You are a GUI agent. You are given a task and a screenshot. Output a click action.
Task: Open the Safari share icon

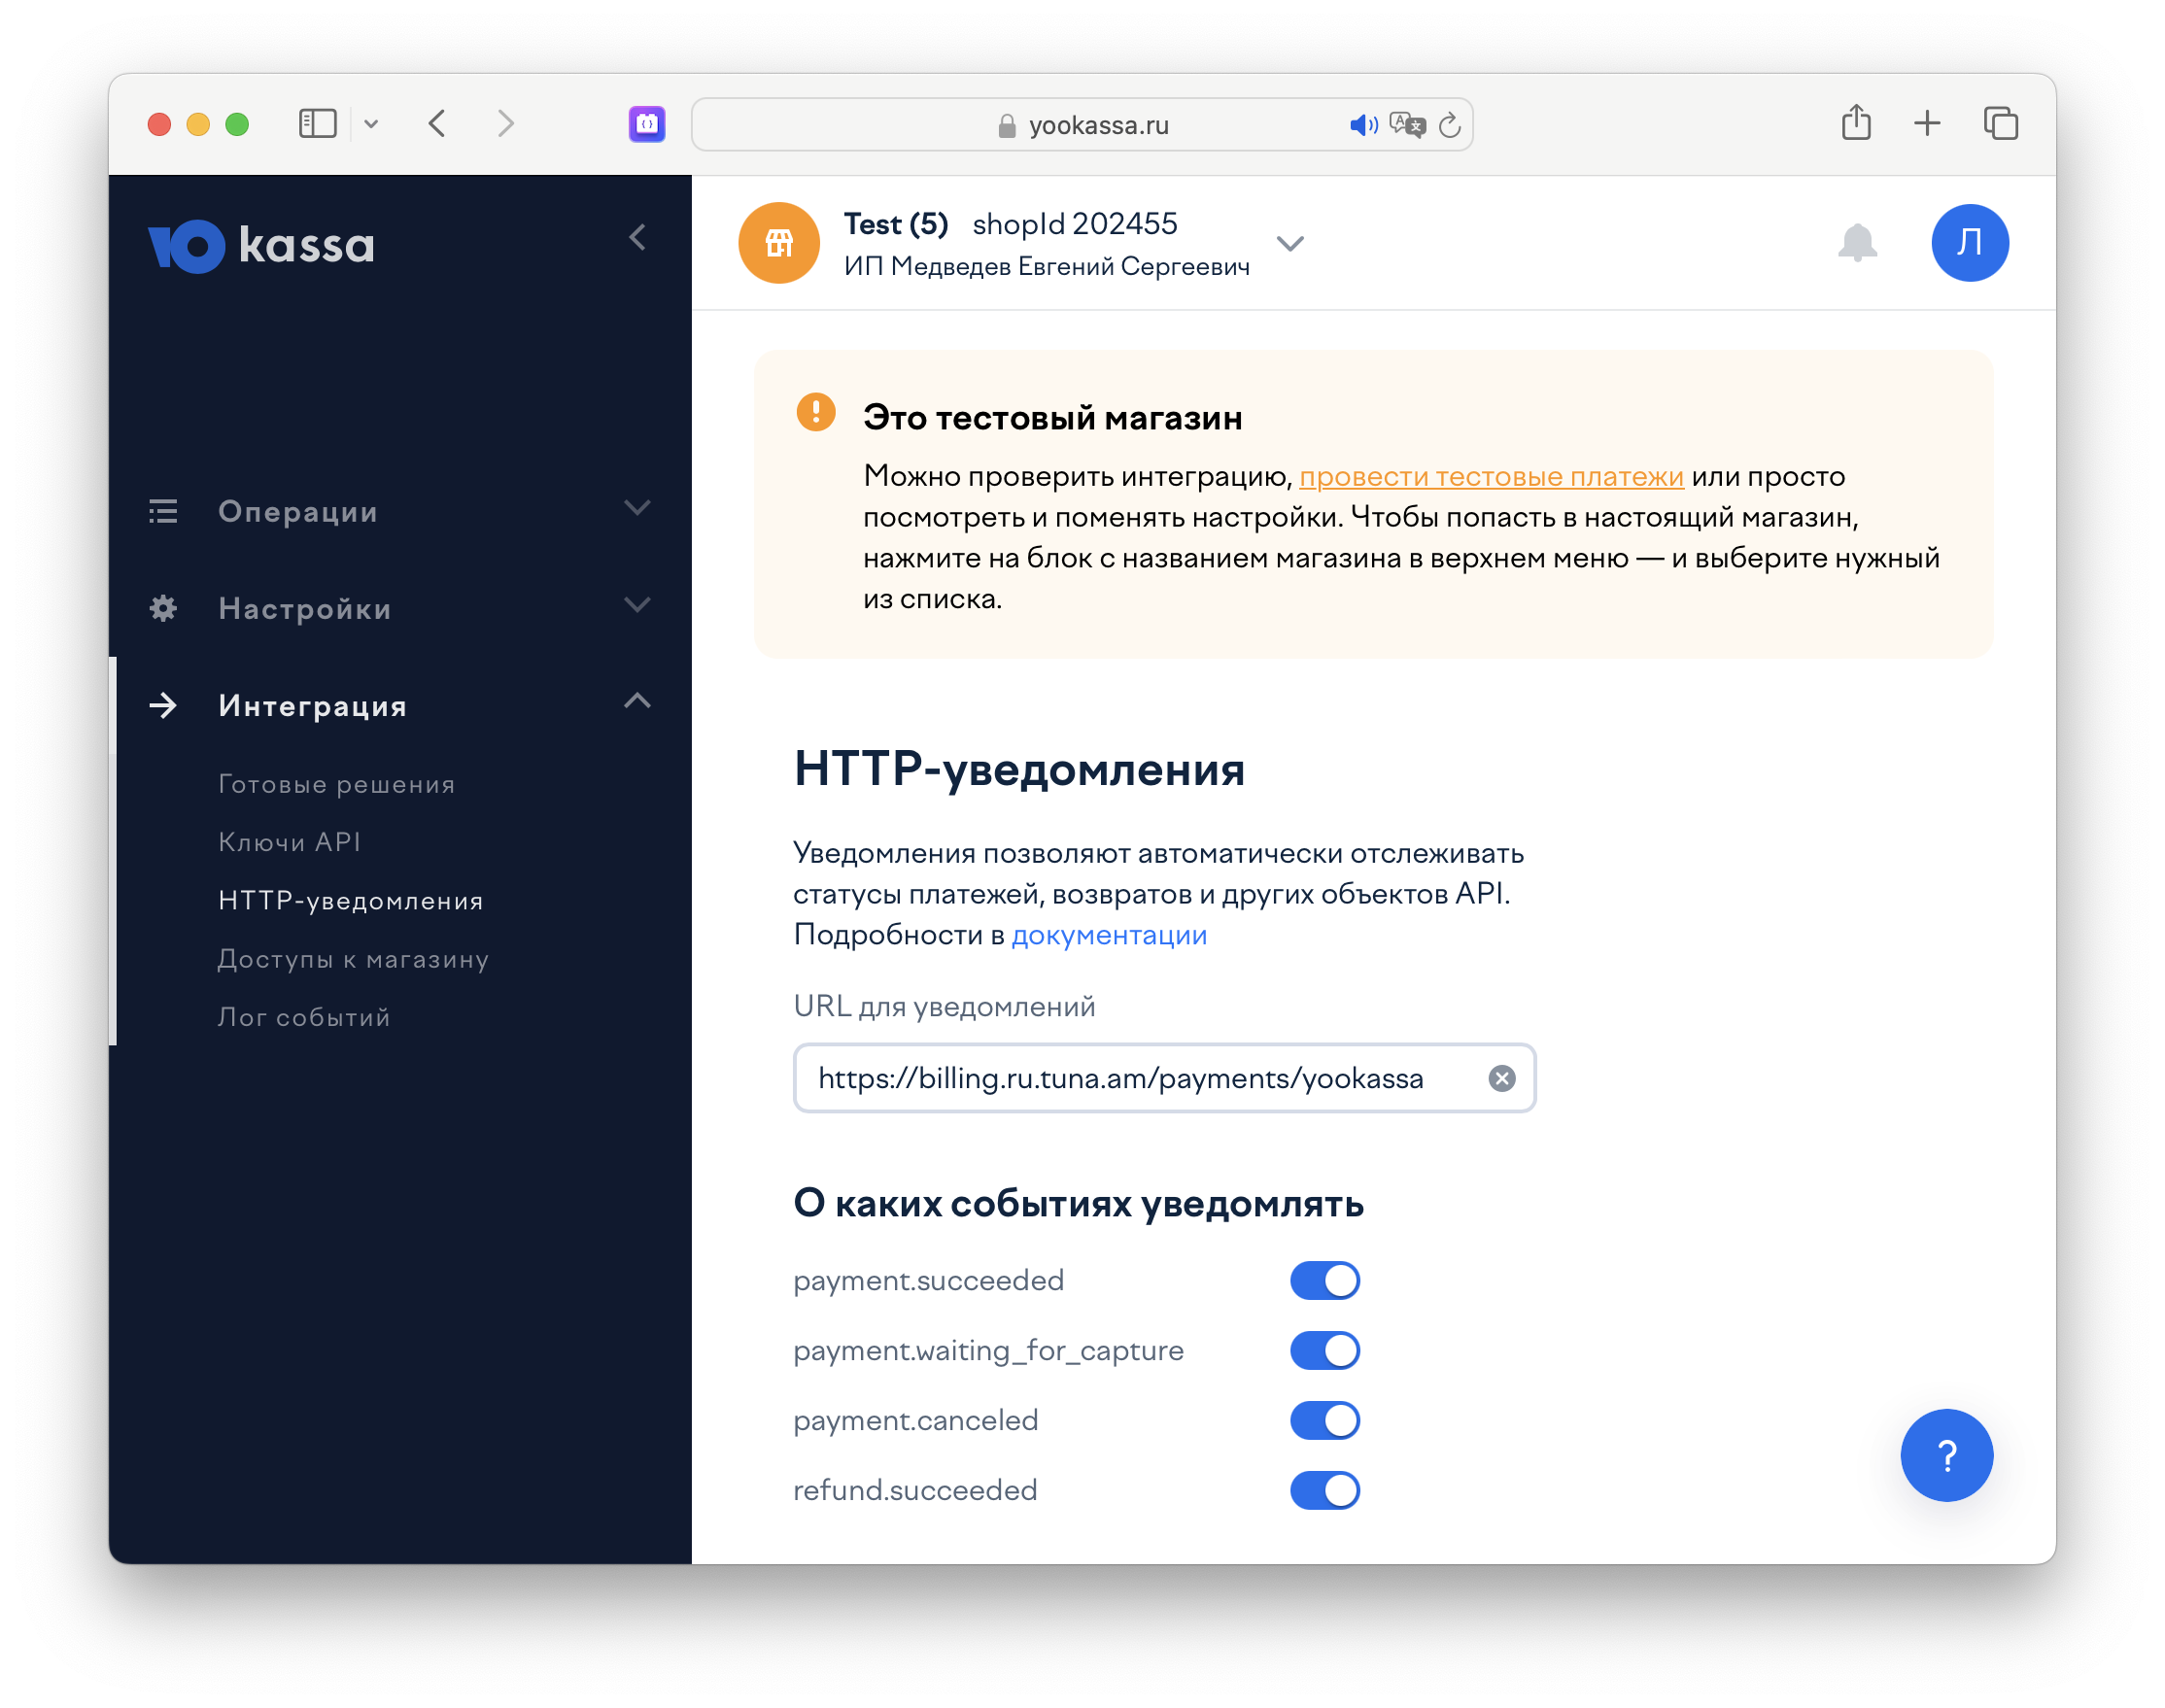1856,123
